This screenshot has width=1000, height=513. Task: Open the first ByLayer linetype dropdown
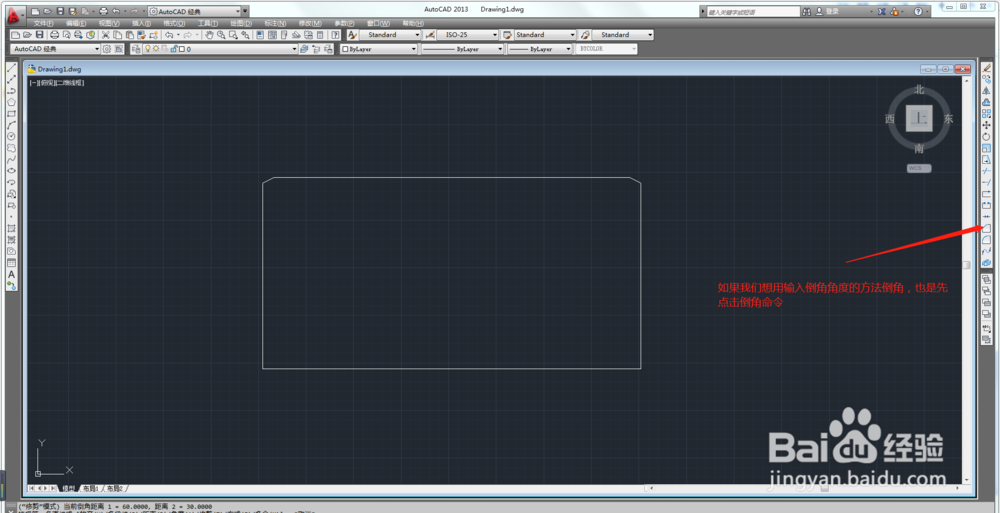[x=462, y=49]
